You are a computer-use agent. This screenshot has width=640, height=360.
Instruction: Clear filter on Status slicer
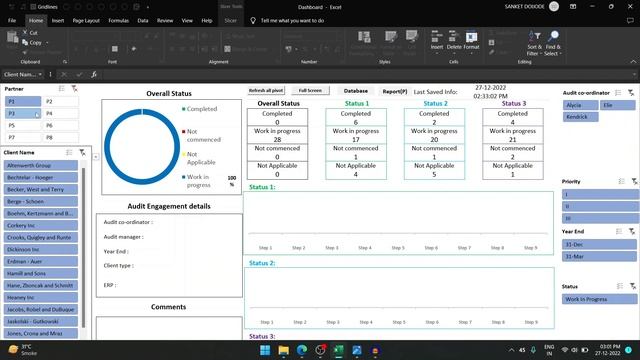pos(633,287)
